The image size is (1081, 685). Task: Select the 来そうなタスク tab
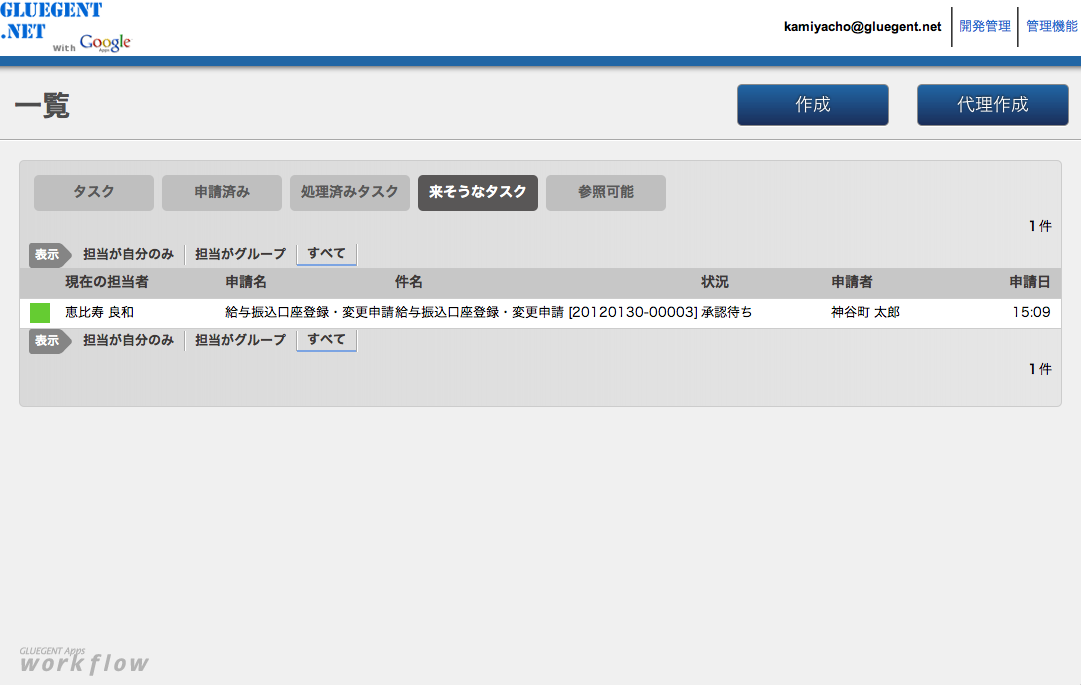(478, 192)
